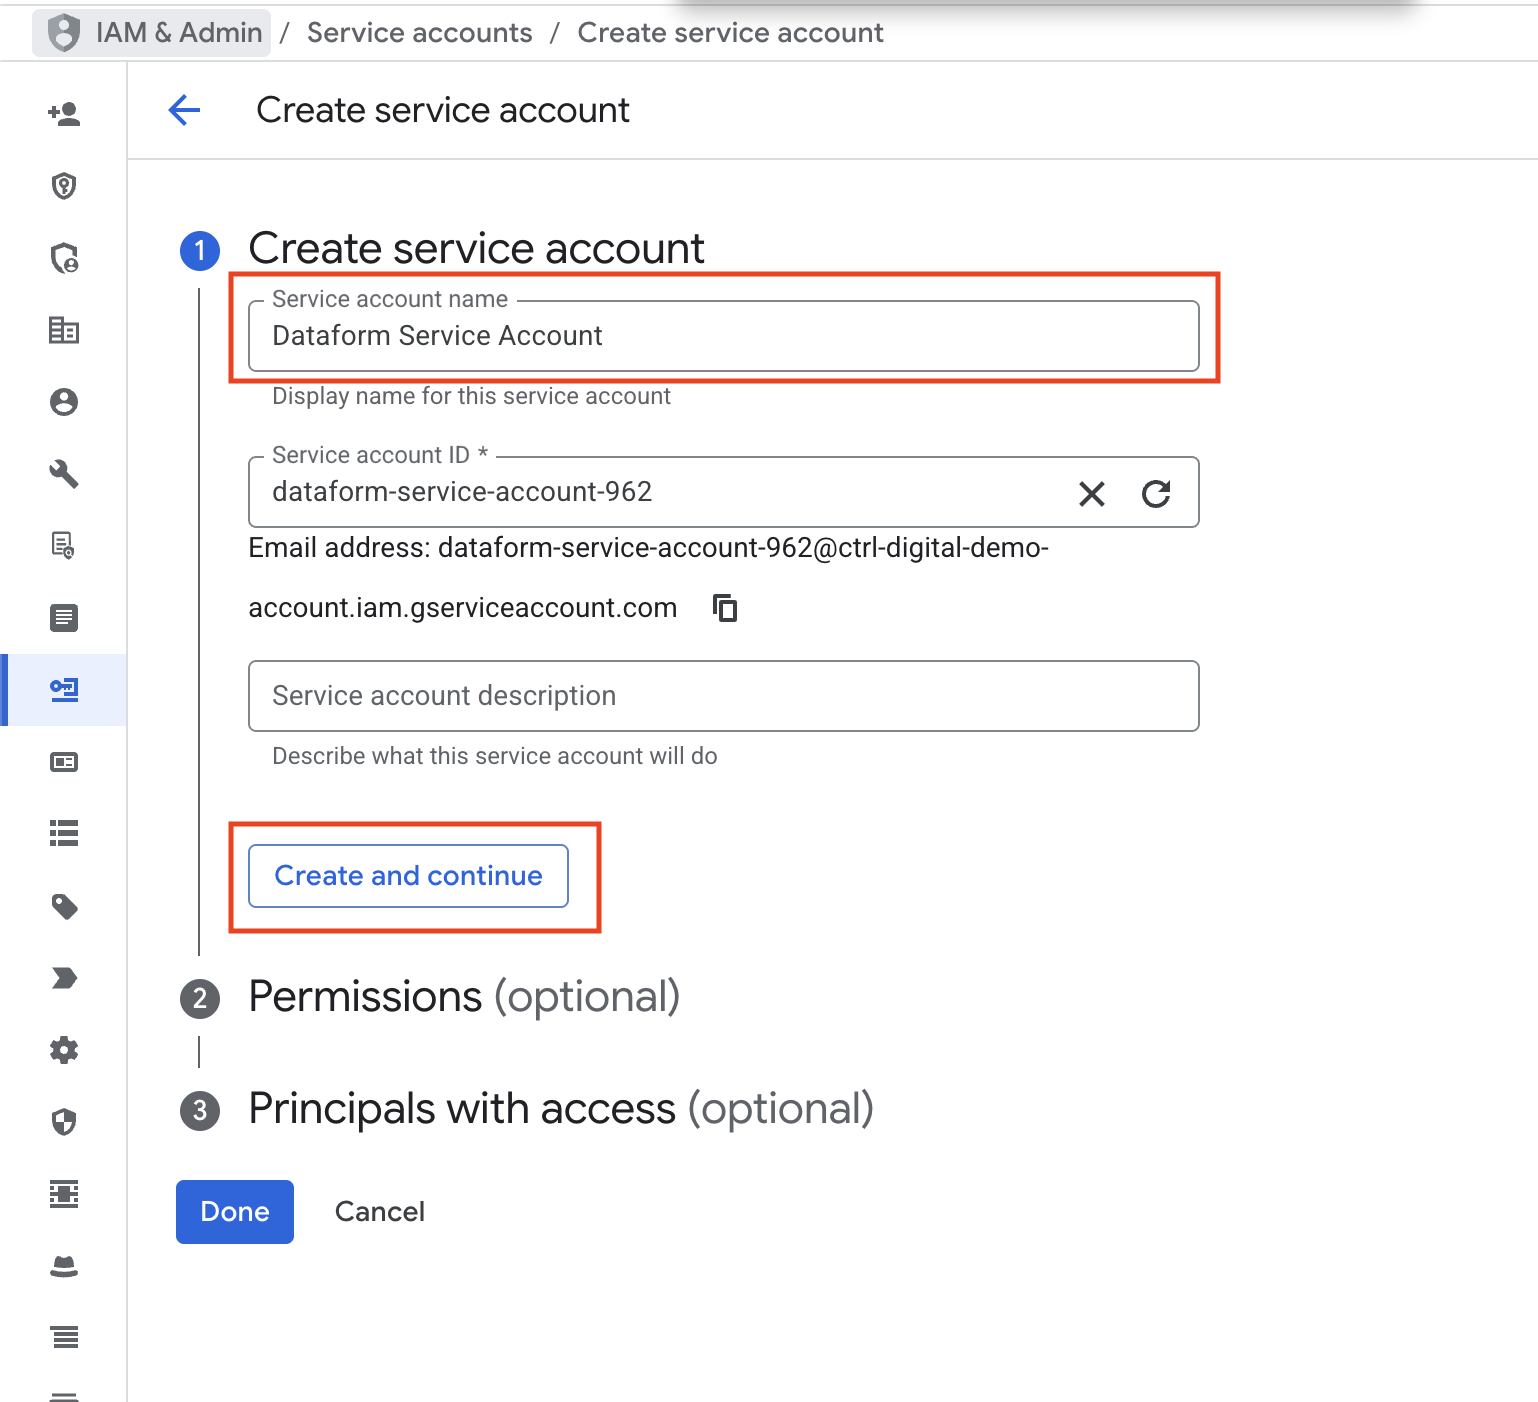
Task: Click the Service account name field
Action: tap(724, 336)
